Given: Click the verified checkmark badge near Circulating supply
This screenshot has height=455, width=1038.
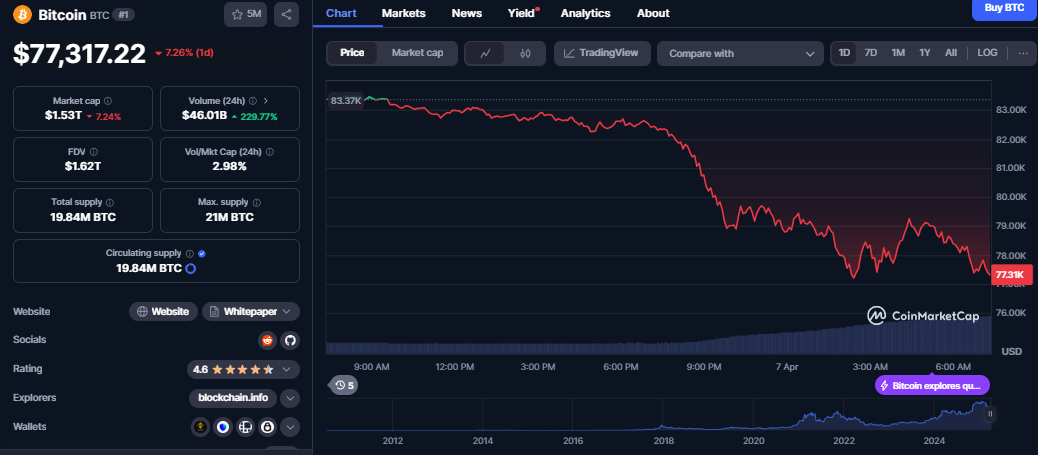Looking at the screenshot, I should coord(202,254).
